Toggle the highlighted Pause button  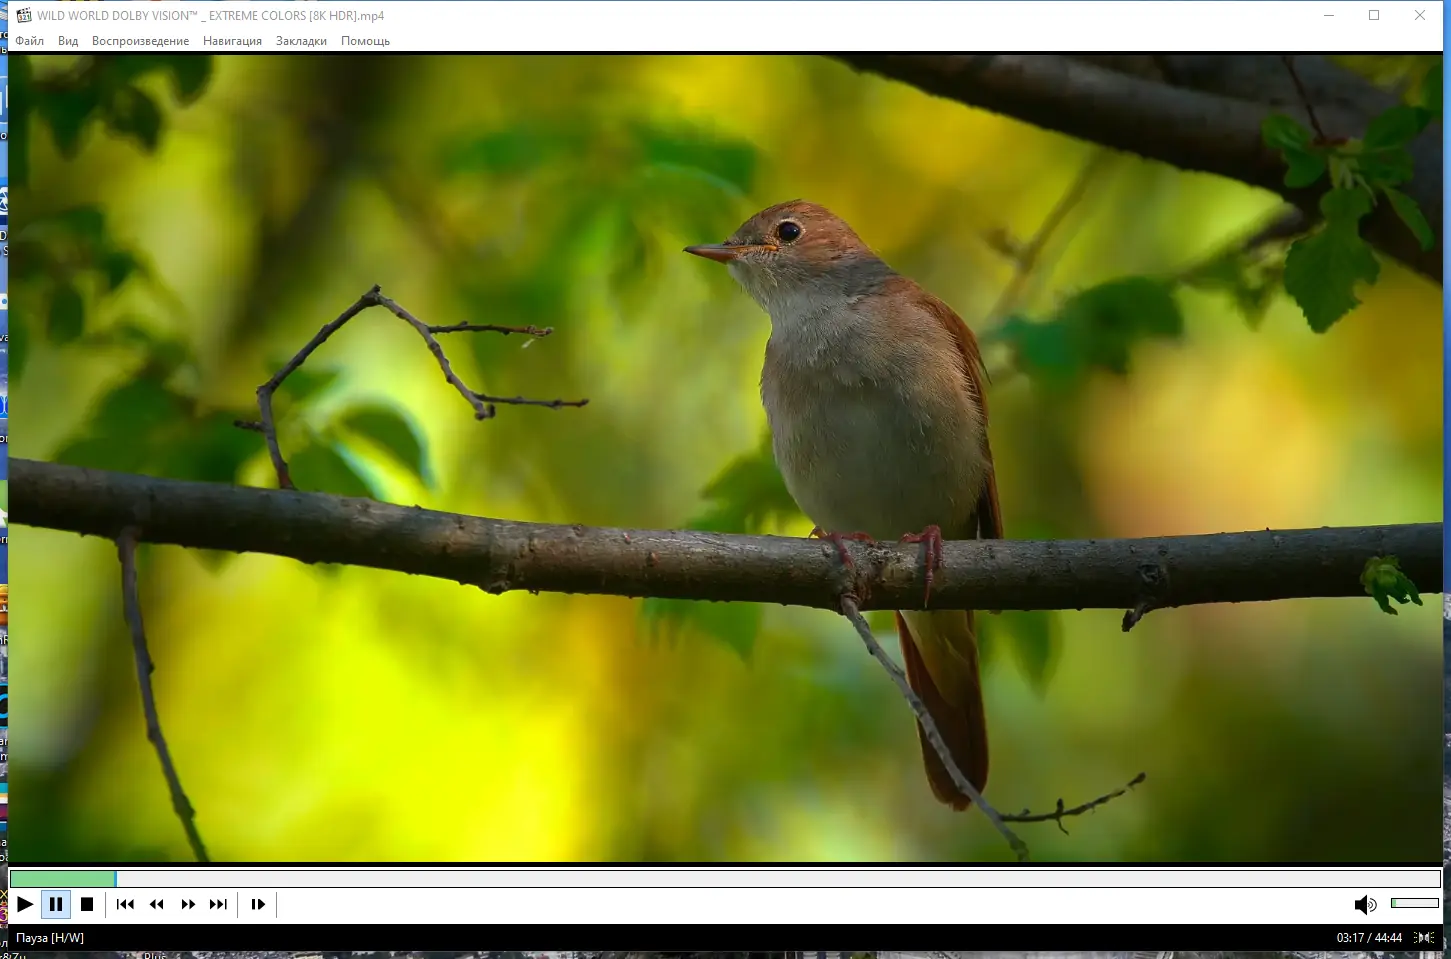pyautogui.click(x=56, y=904)
